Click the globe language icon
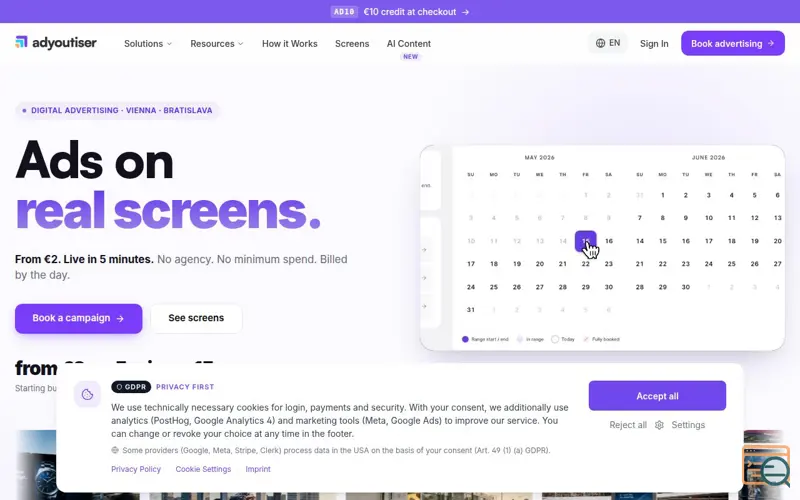 click(601, 43)
